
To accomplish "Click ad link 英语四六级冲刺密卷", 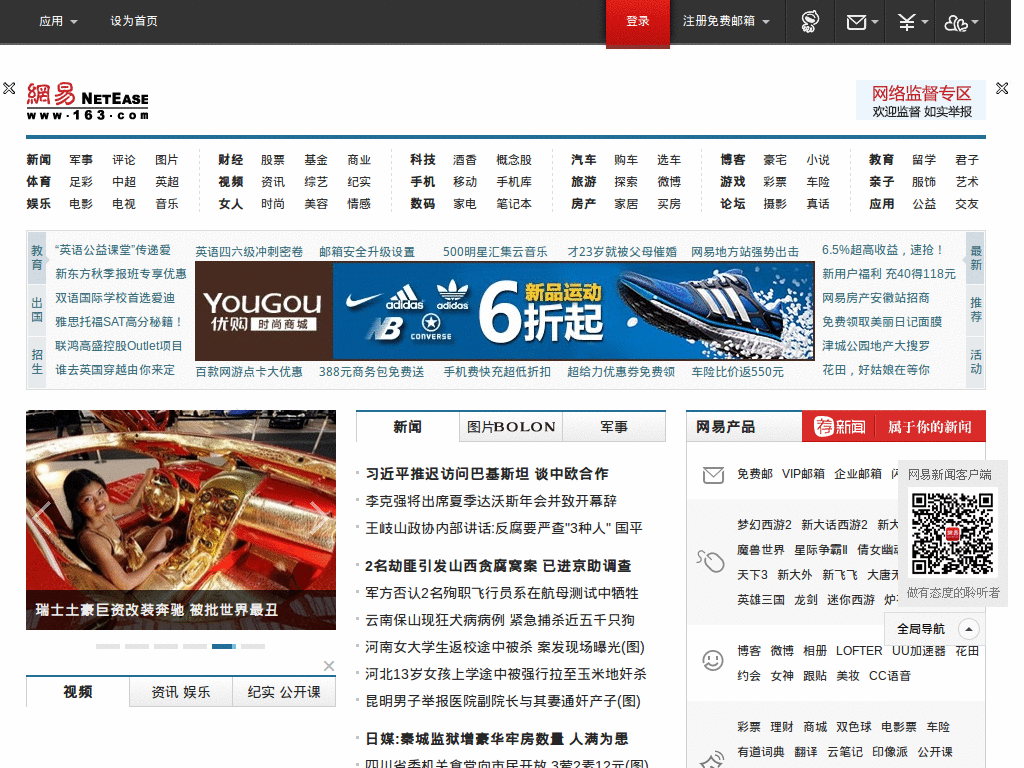I will pos(249,251).
